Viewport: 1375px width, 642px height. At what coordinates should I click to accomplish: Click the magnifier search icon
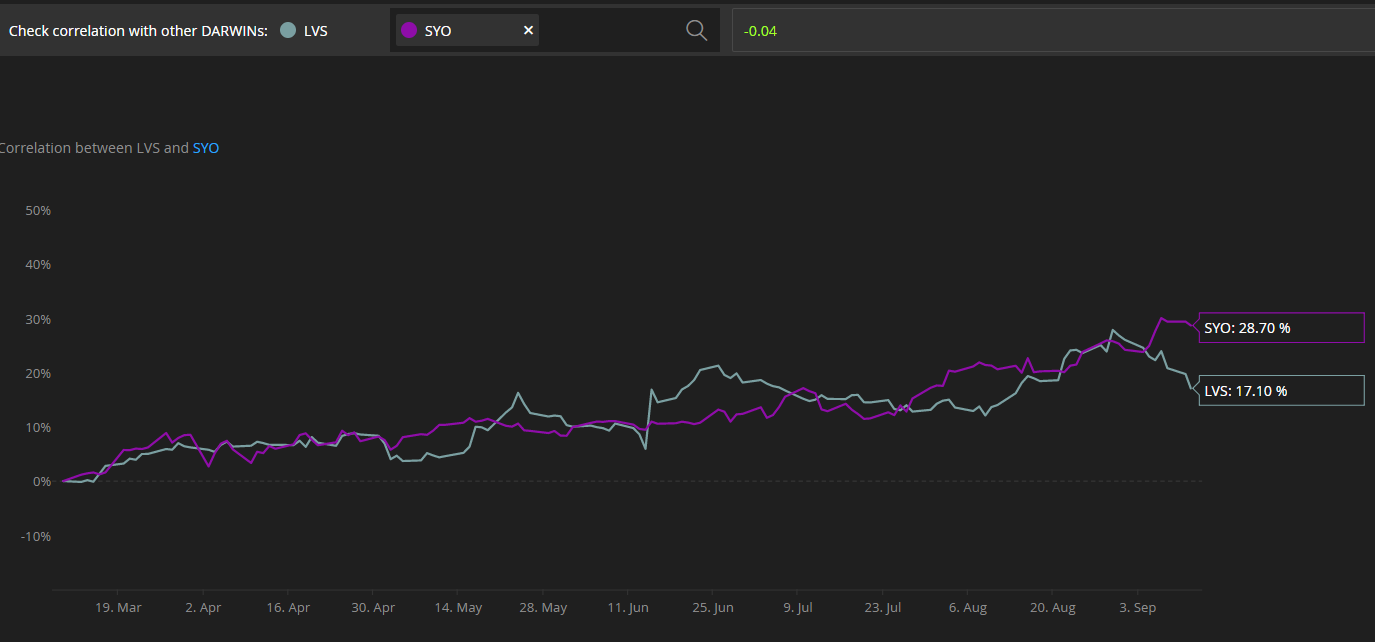697,30
